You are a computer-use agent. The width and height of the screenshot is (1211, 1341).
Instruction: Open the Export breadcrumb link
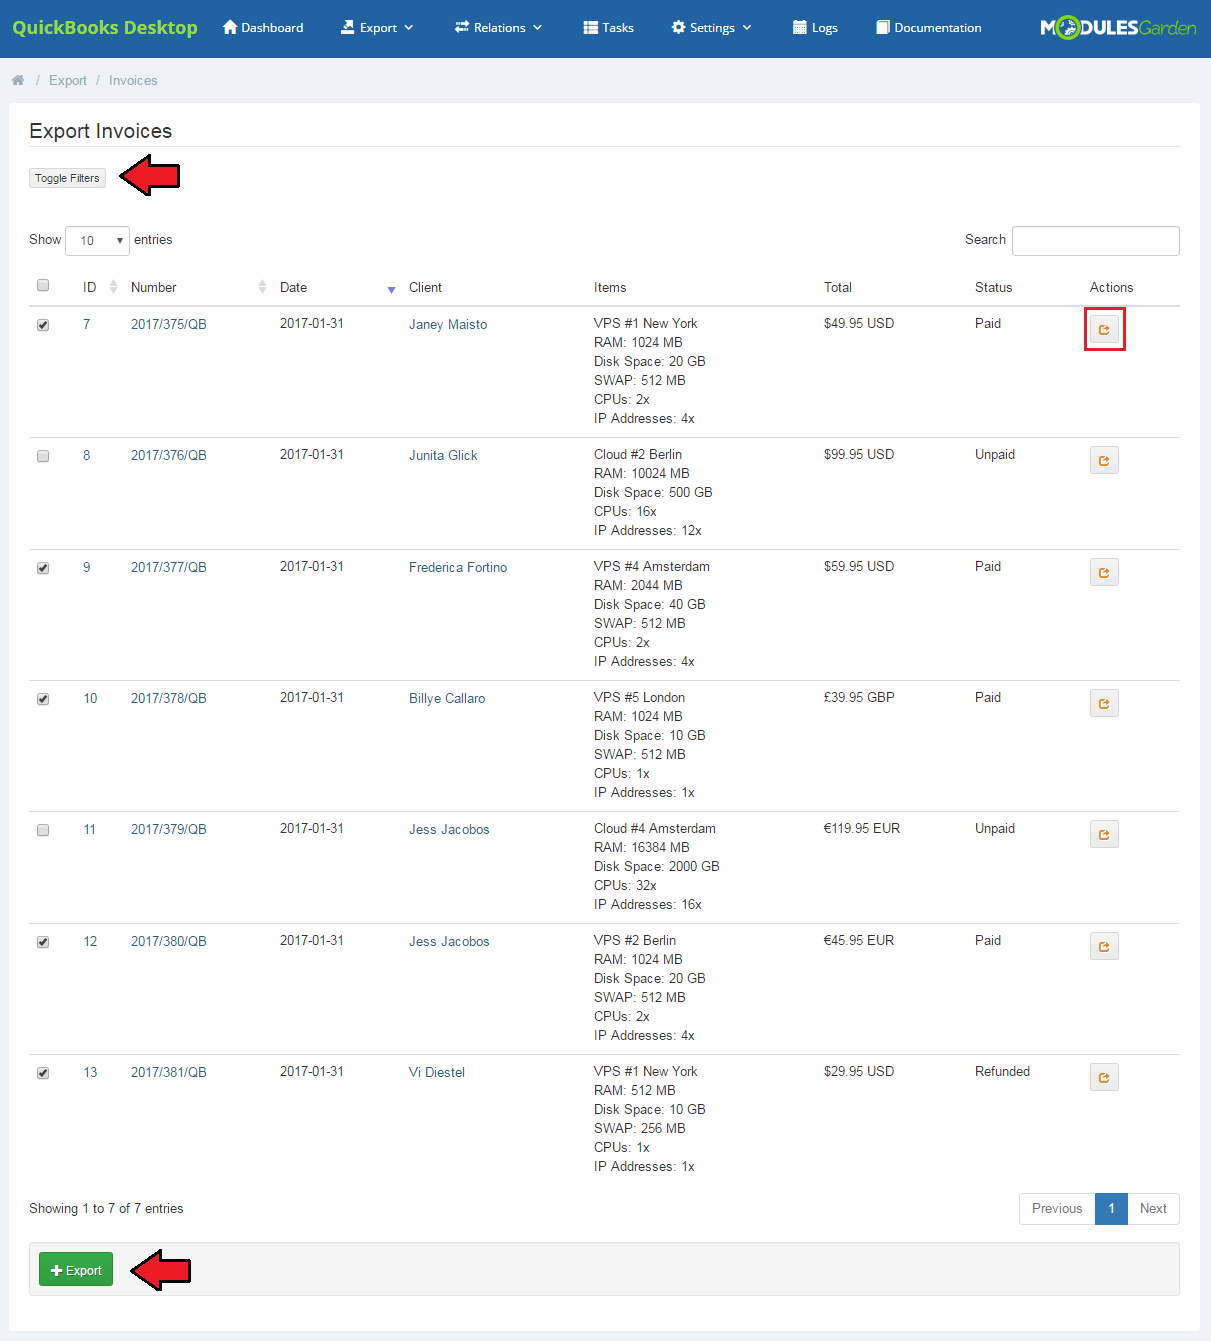[68, 80]
